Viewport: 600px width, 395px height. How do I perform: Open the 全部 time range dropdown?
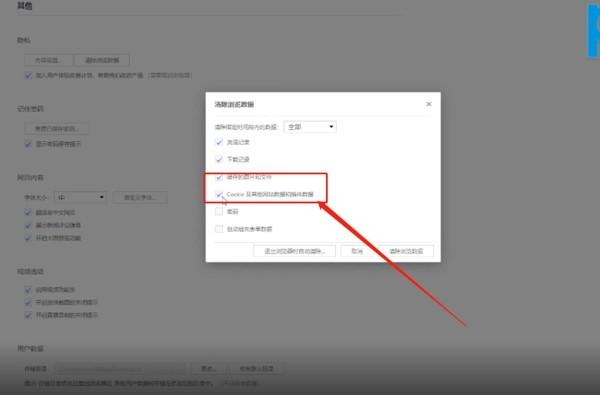pos(310,127)
